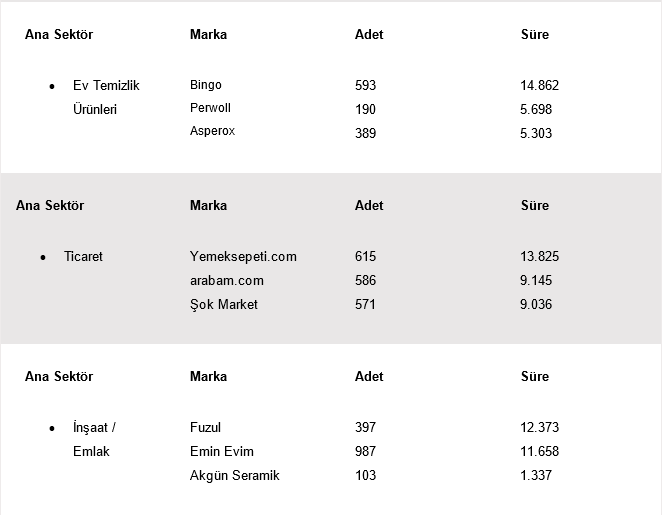Click the Yemeksepeti.com brand text
The height and width of the screenshot is (515, 662).
[x=243, y=256]
